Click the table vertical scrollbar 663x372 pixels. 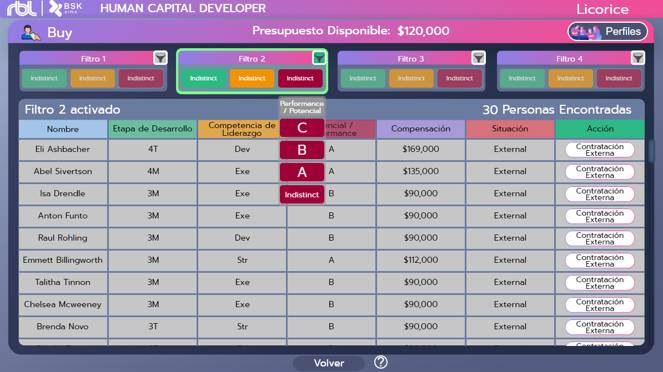click(652, 151)
